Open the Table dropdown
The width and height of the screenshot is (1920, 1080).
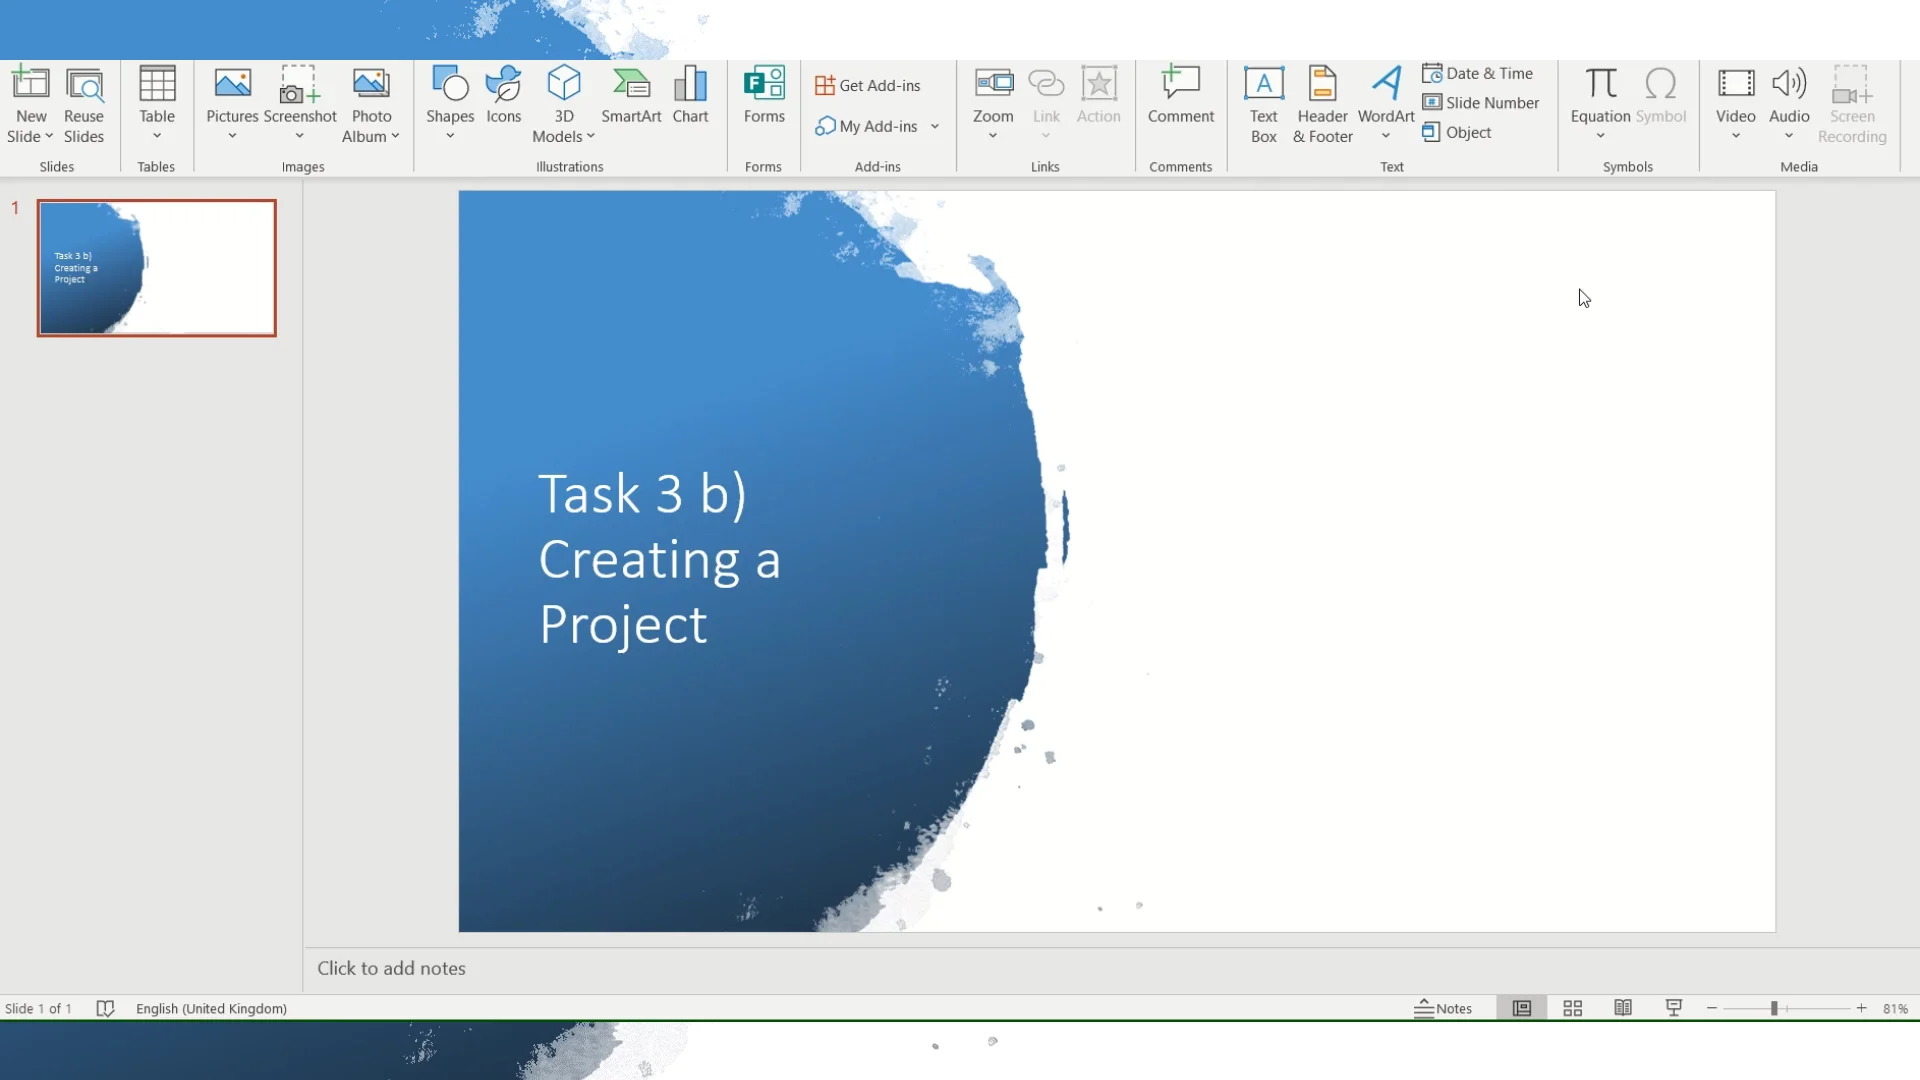pyautogui.click(x=157, y=136)
